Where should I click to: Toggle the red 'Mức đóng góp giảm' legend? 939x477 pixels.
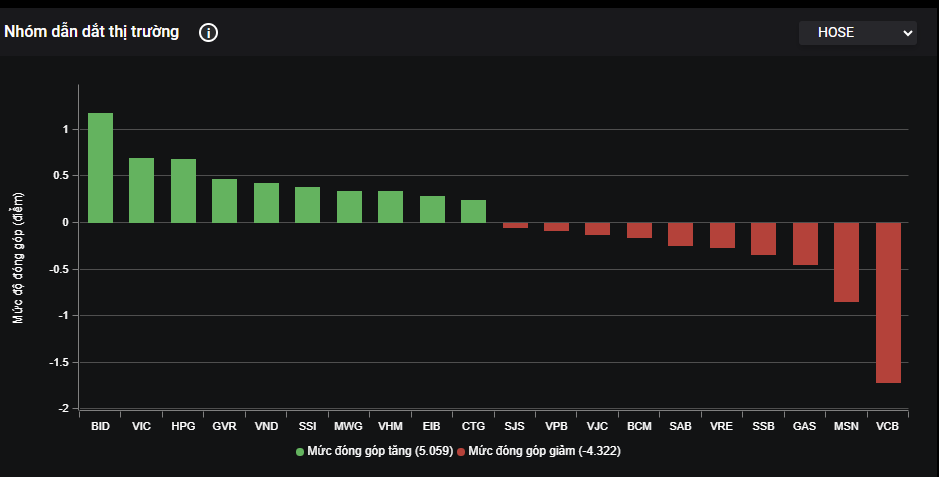tap(540, 452)
